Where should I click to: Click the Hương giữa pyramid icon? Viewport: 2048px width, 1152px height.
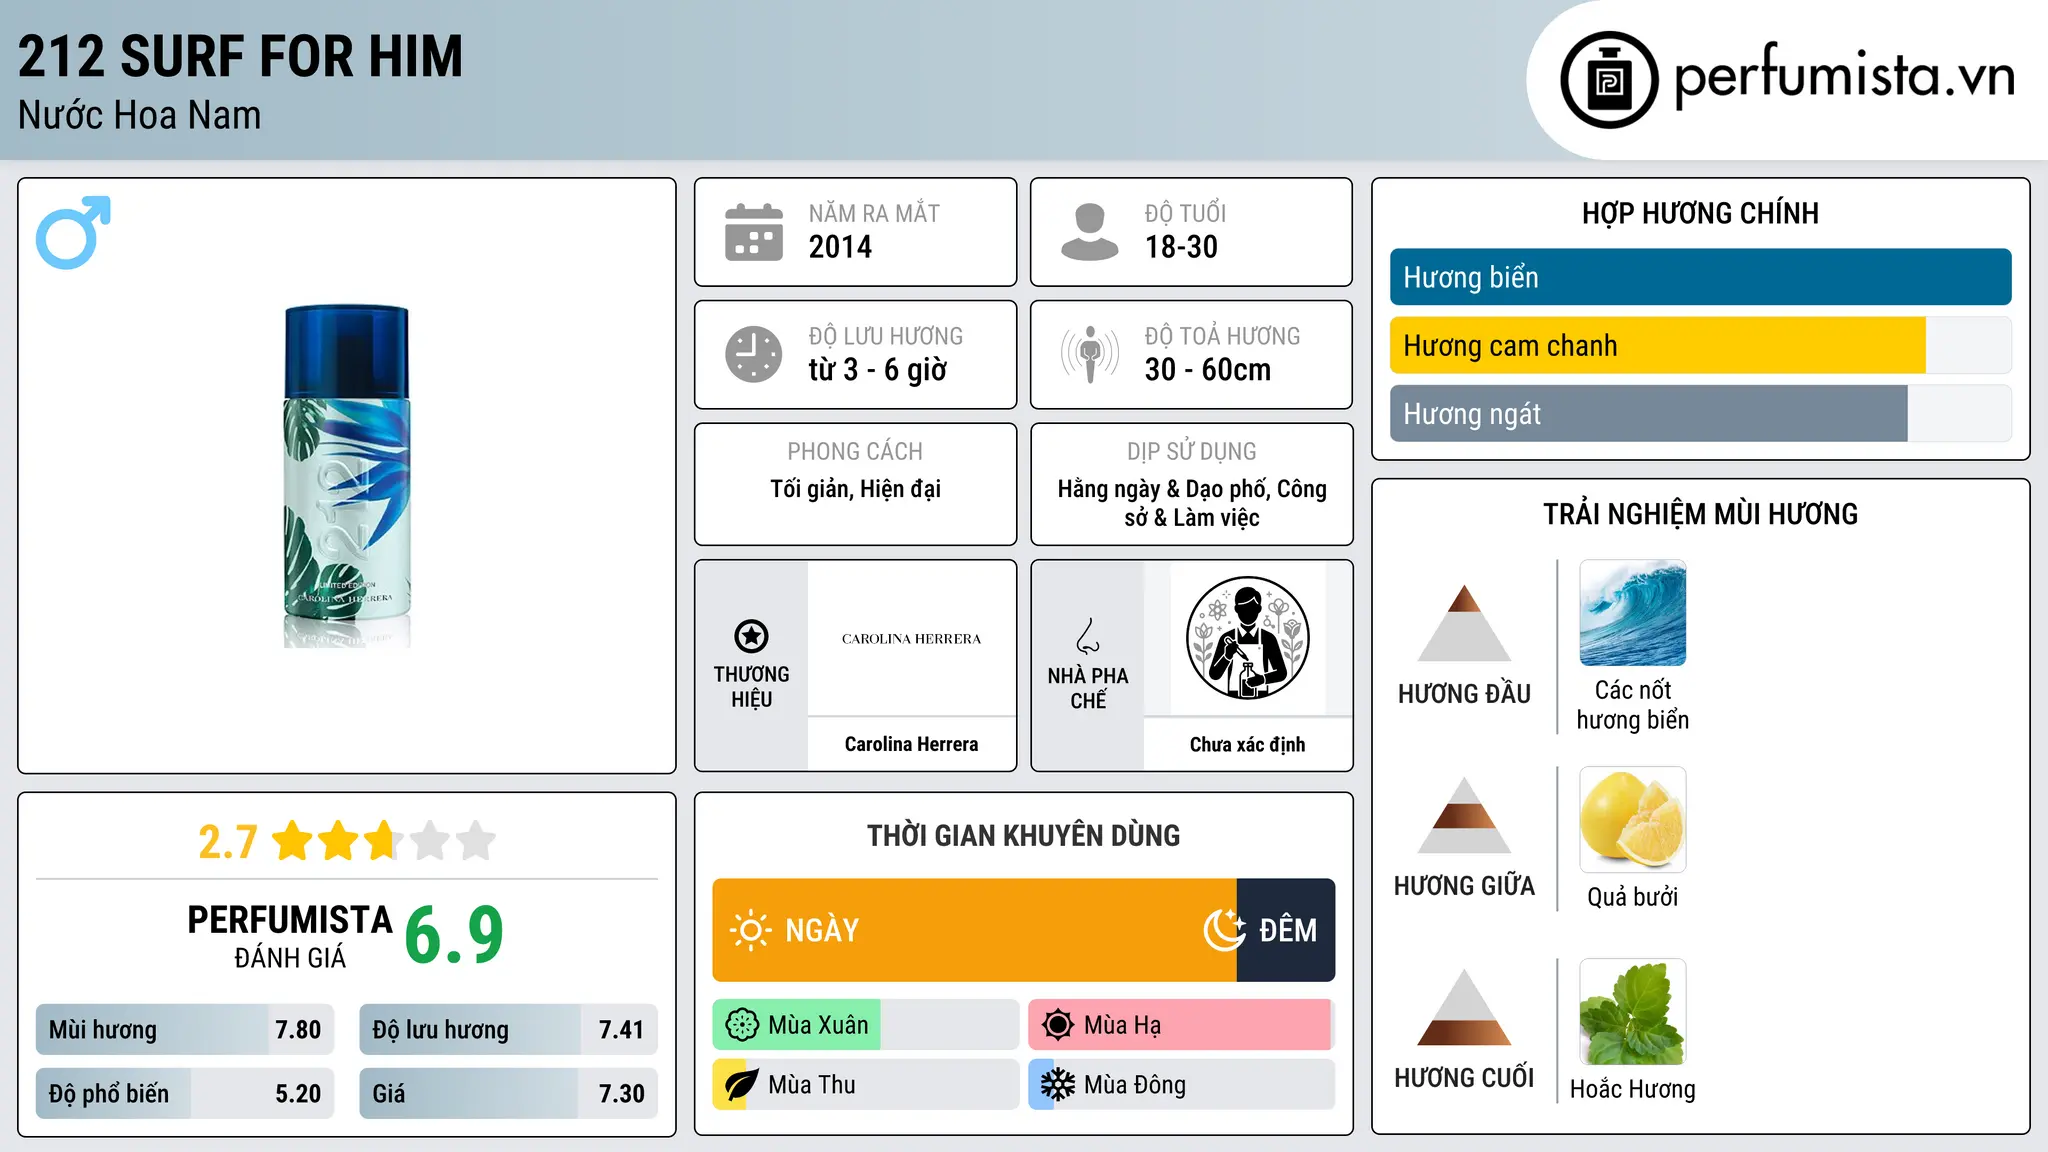tap(1464, 815)
